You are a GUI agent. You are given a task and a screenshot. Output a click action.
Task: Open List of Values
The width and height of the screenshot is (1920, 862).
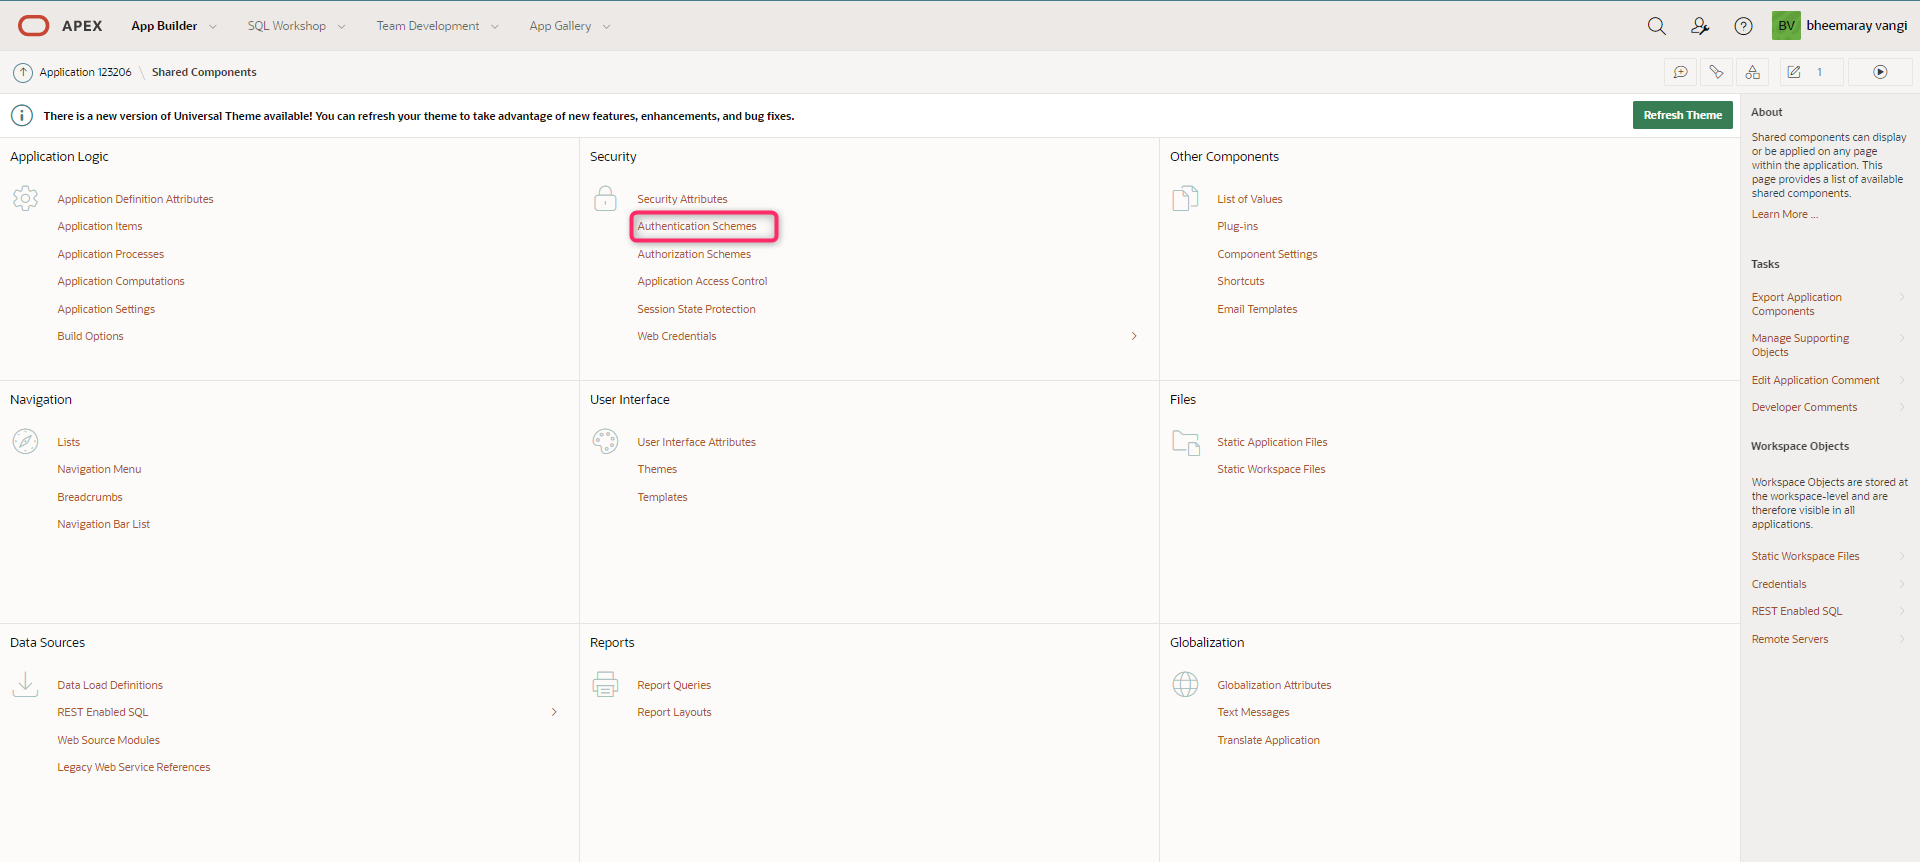1249,199
